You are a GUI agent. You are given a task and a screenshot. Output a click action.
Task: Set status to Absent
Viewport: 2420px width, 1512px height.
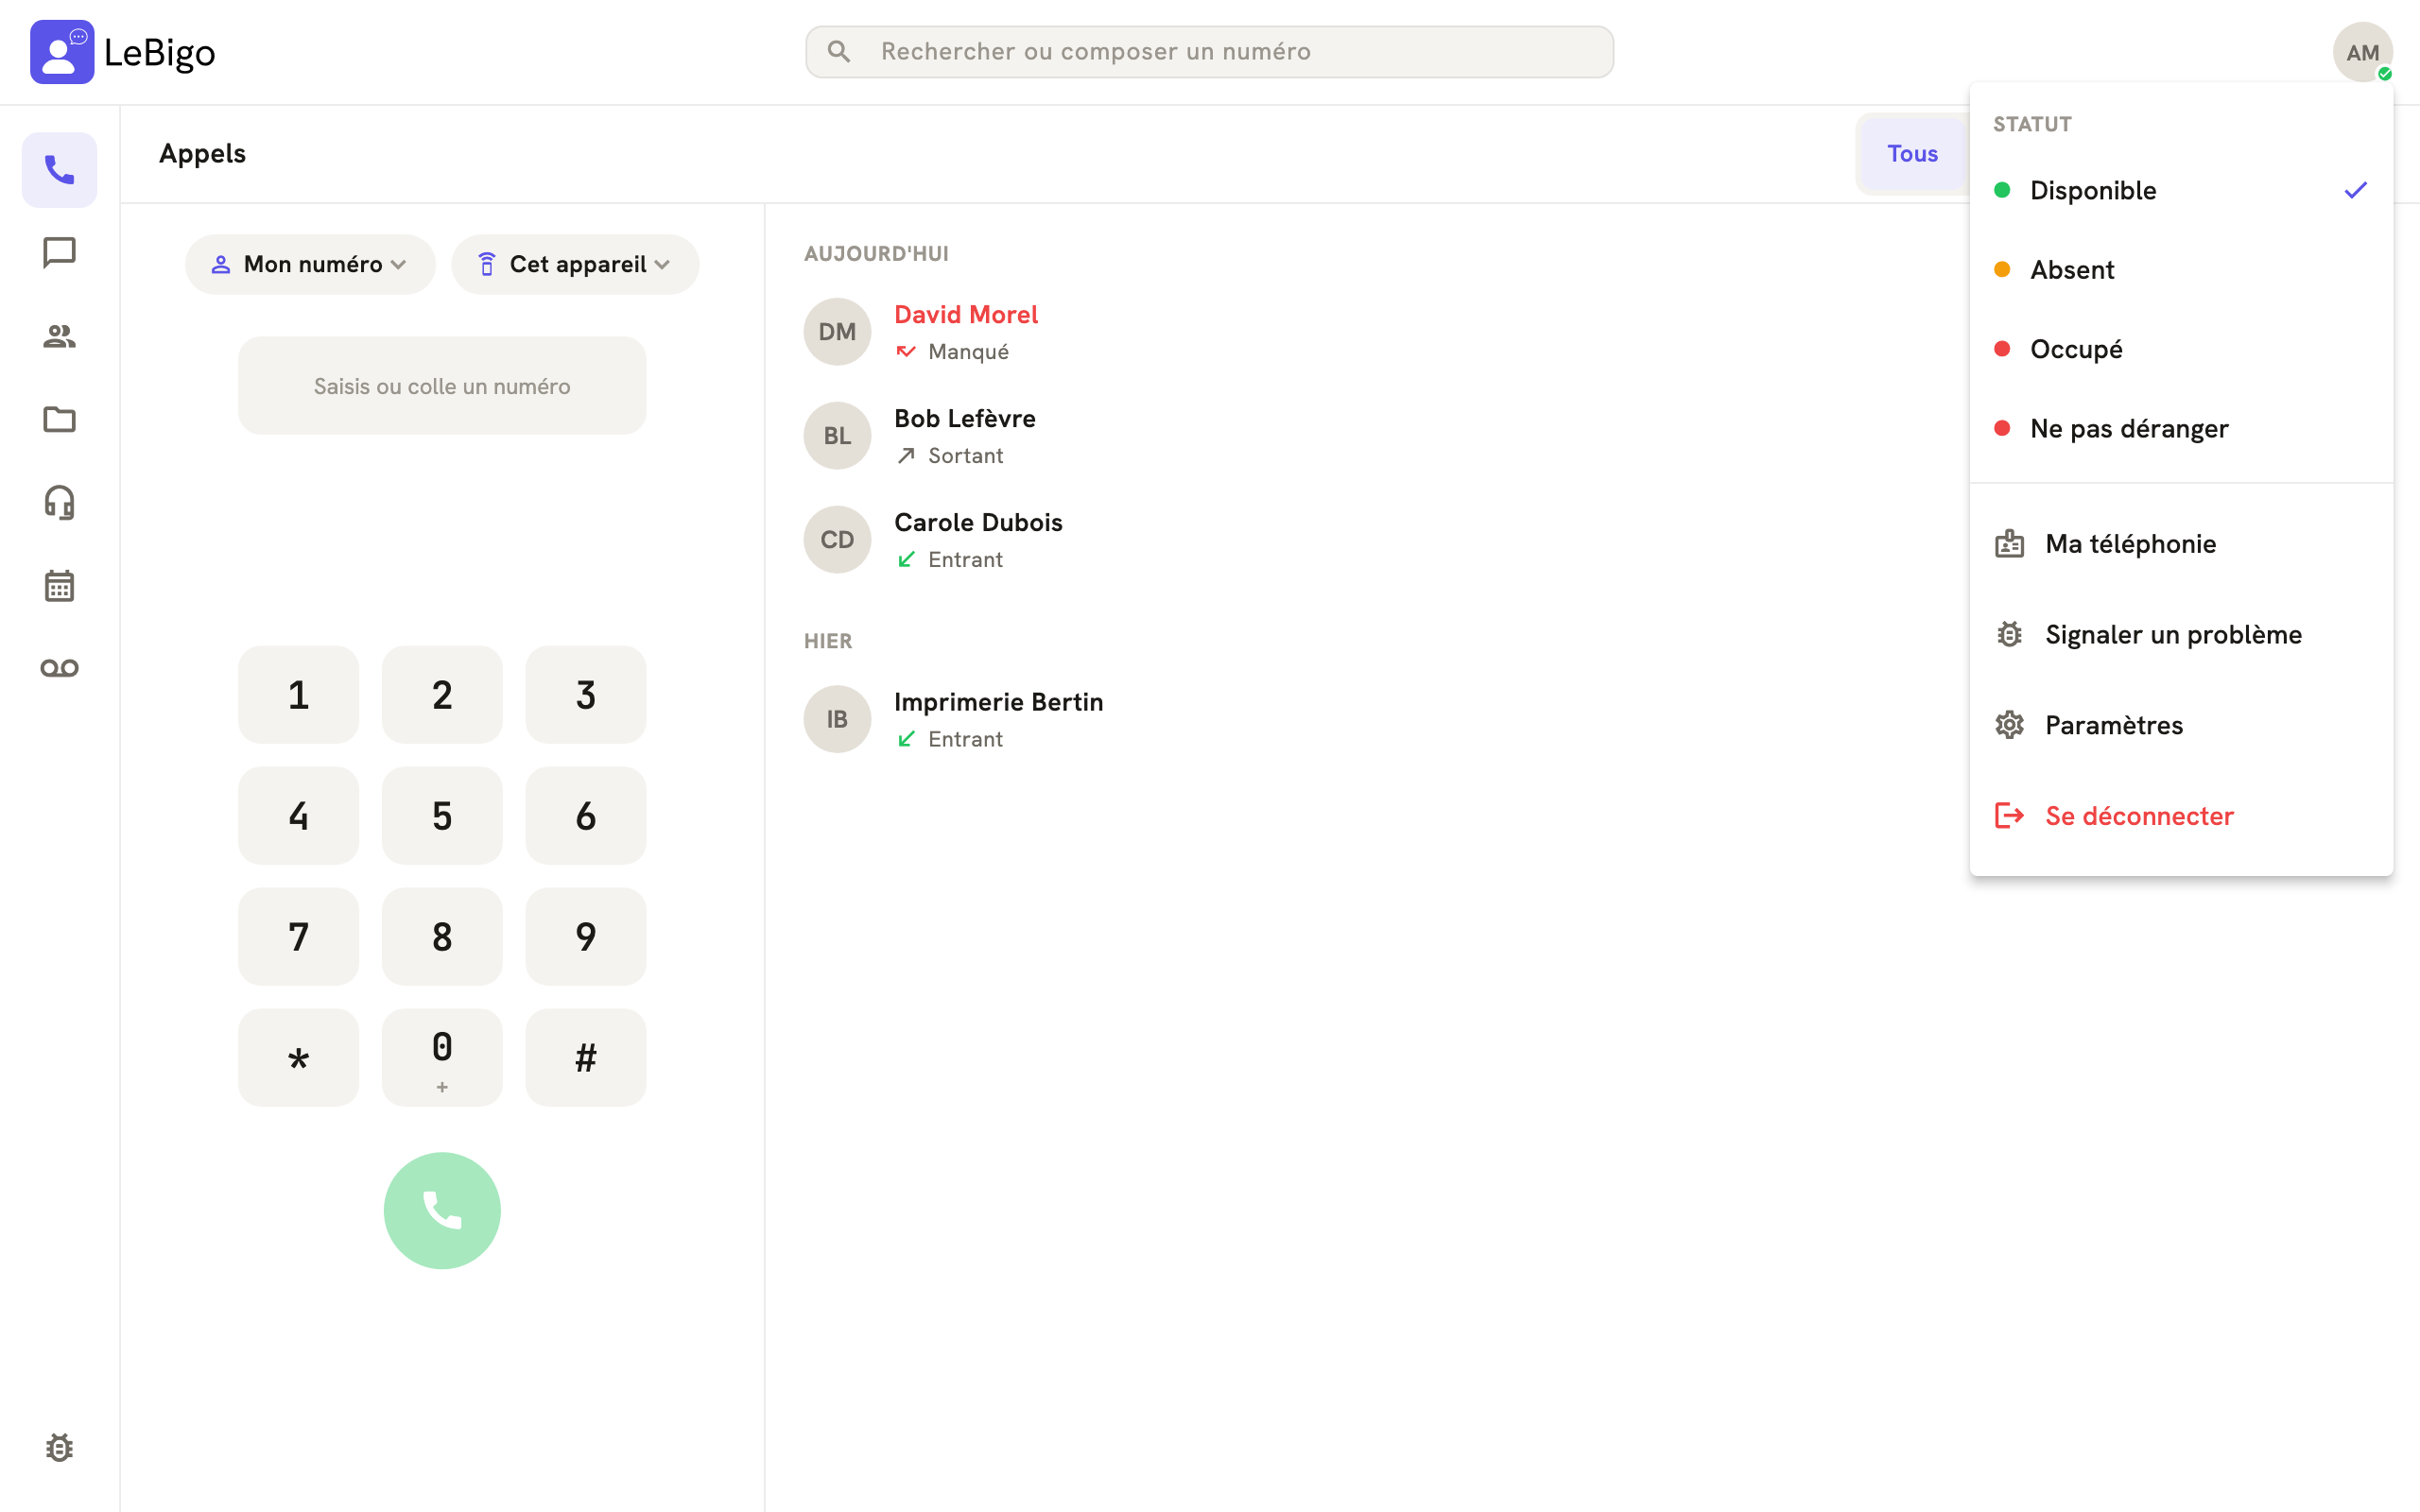(x=2181, y=270)
